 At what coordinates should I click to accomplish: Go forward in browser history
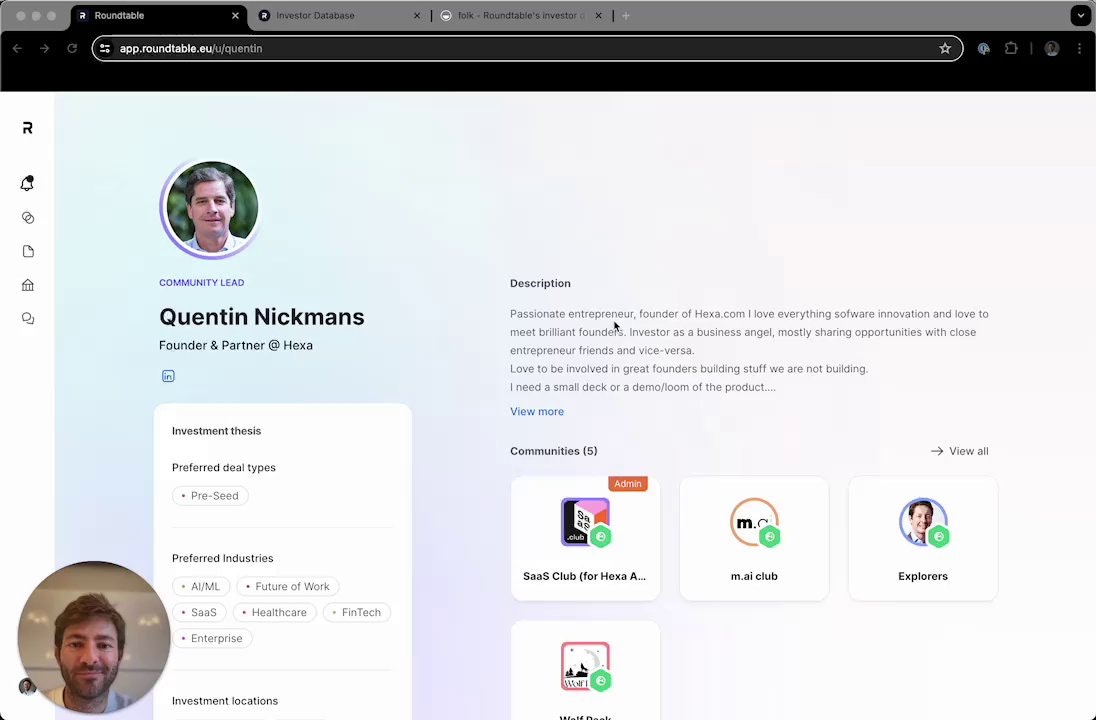point(44,48)
